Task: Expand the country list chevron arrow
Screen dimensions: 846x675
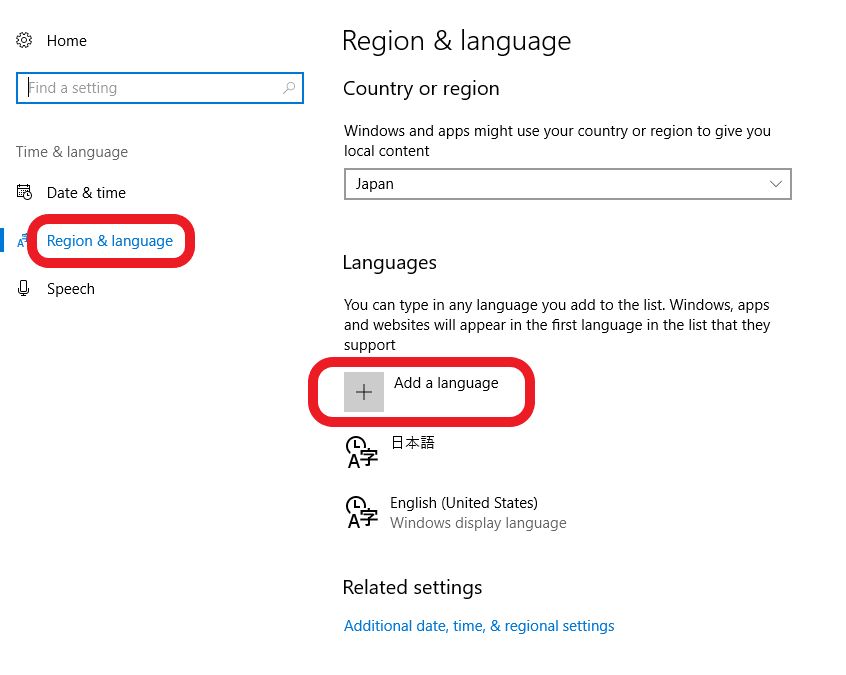Action: coord(775,184)
